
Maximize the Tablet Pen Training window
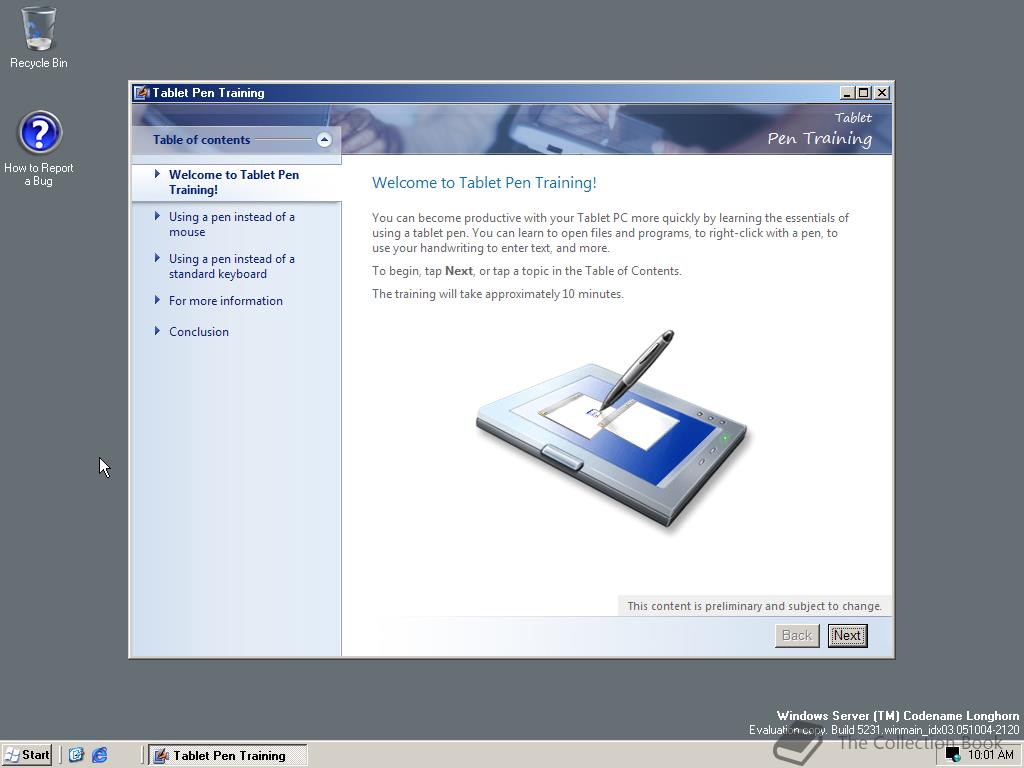coord(863,93)
